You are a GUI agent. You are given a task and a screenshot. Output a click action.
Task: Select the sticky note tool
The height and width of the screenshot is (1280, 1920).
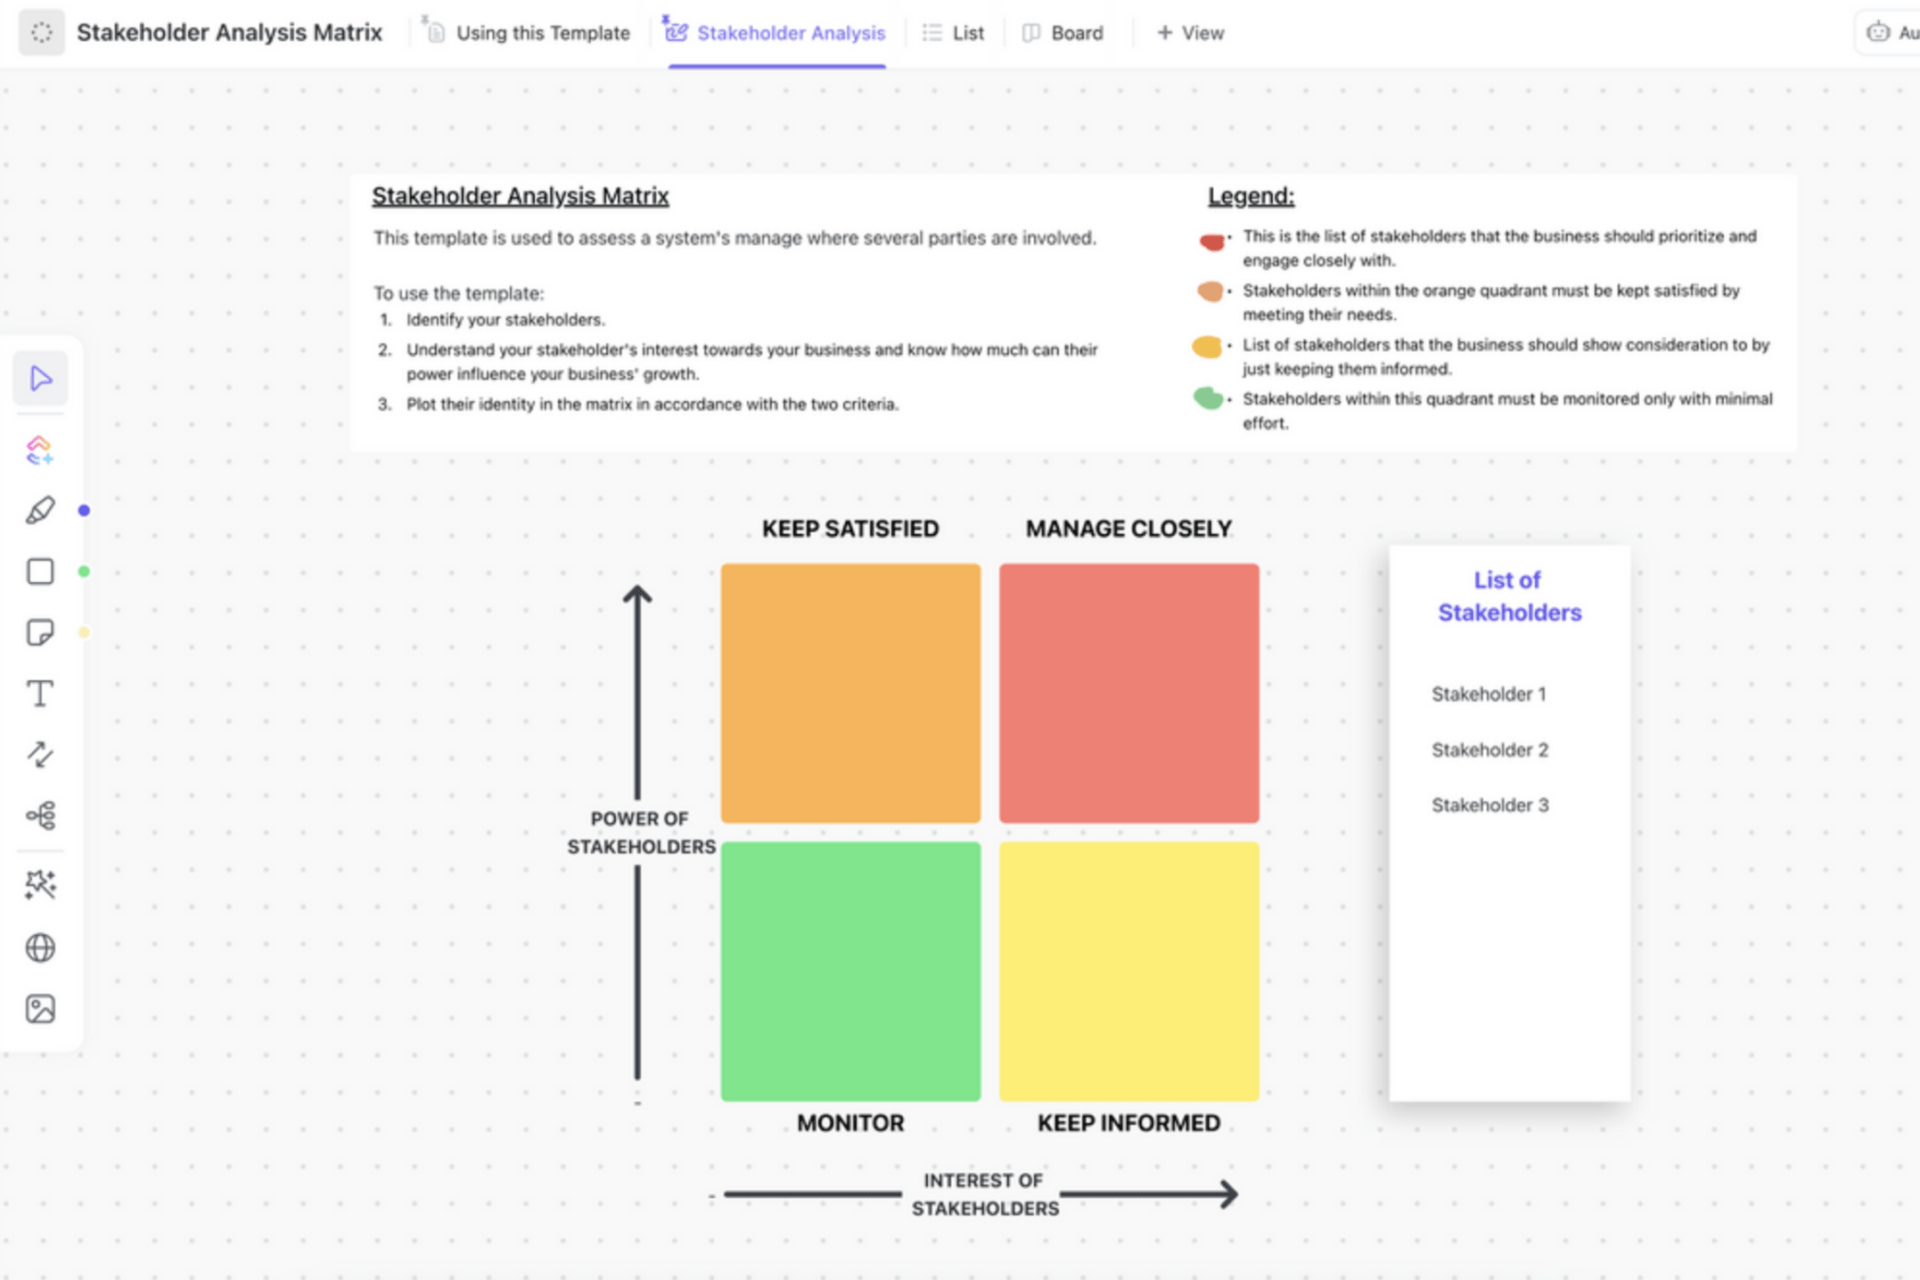point(40,633)
